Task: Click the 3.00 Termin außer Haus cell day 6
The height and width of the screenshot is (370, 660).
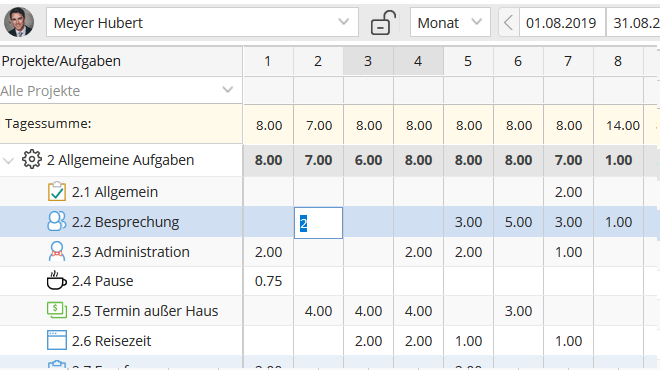Action: (x=518, y=311)
